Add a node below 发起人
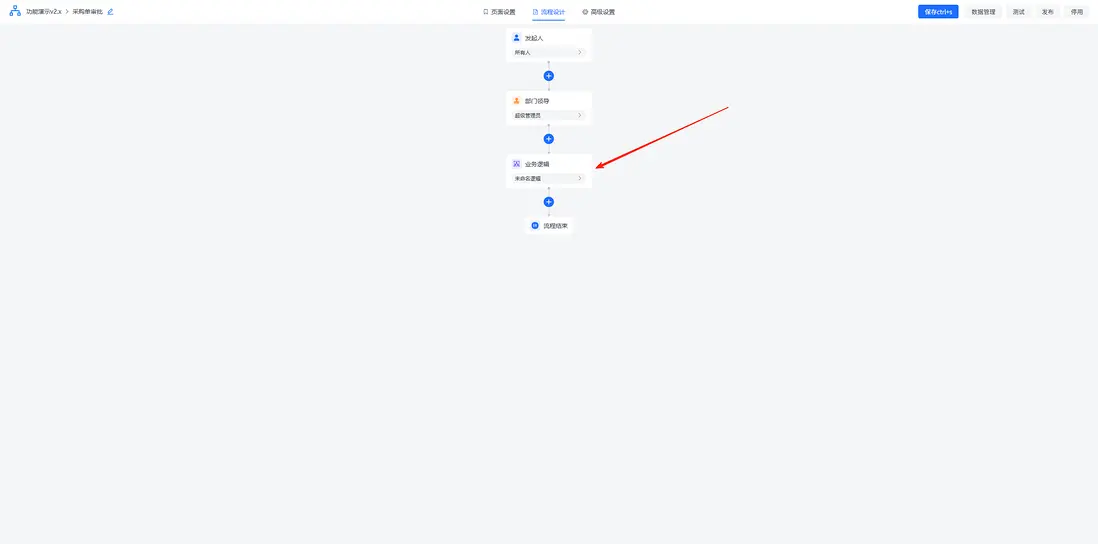 point(549,76)
